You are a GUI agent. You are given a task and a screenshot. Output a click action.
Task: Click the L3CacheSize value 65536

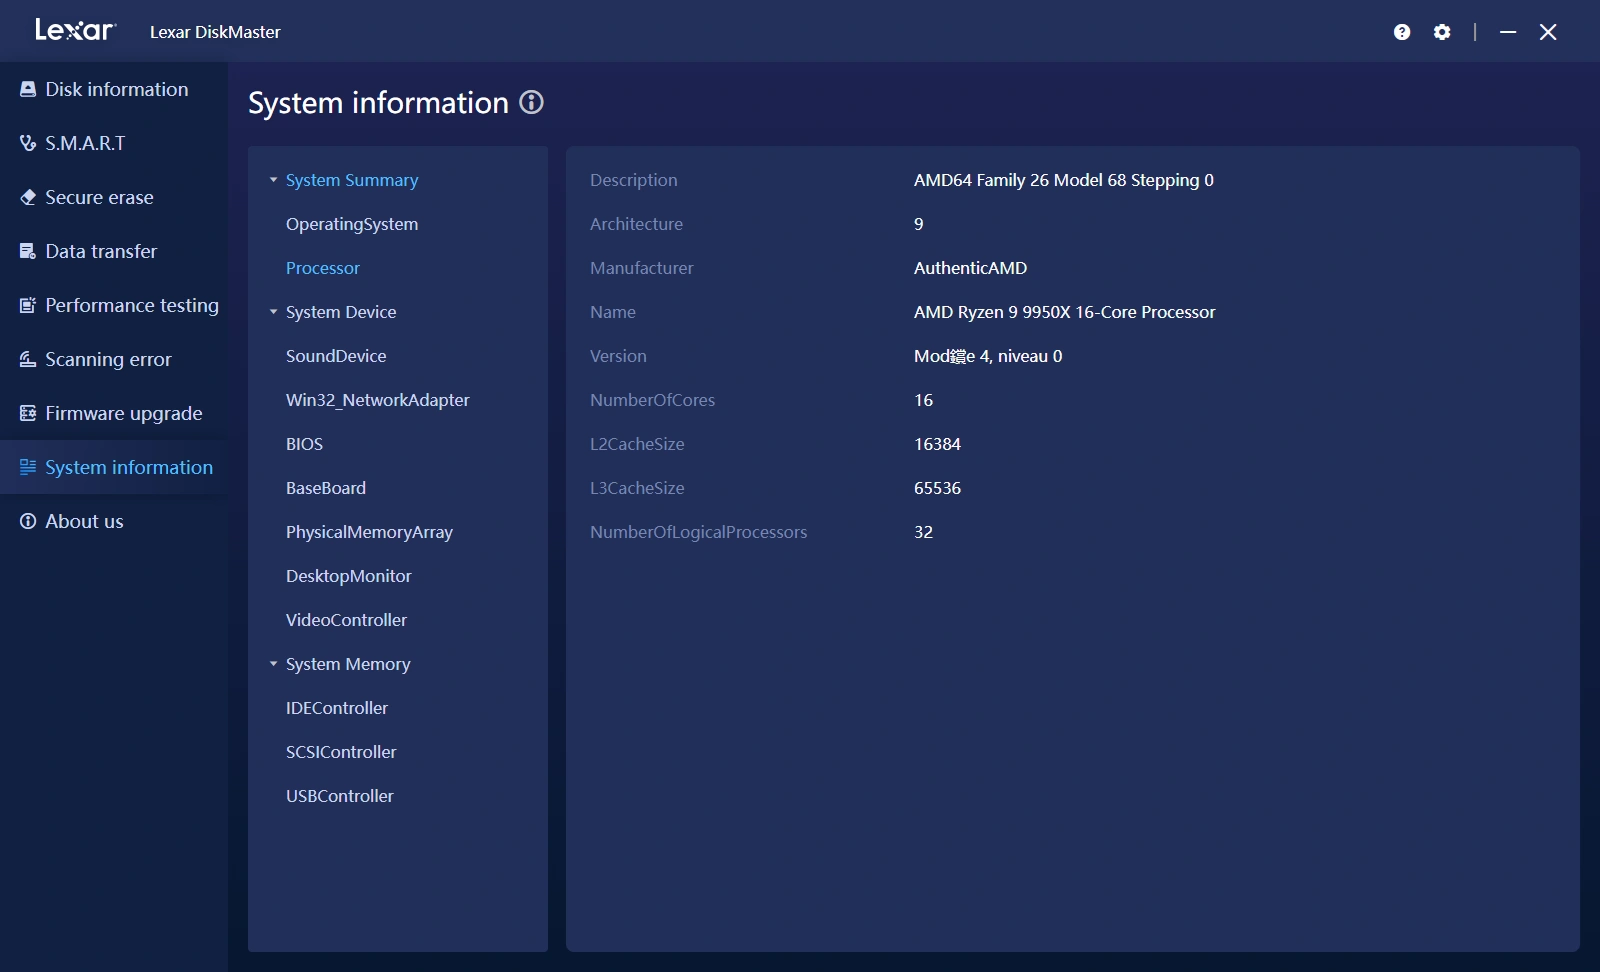937,488
